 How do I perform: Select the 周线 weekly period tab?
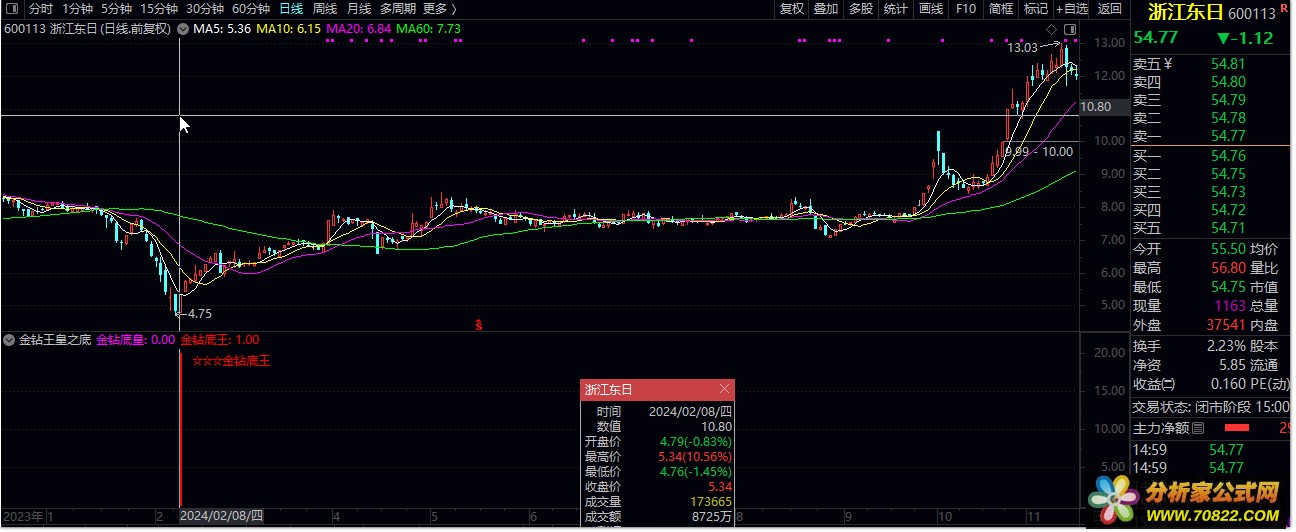(325, 9)
